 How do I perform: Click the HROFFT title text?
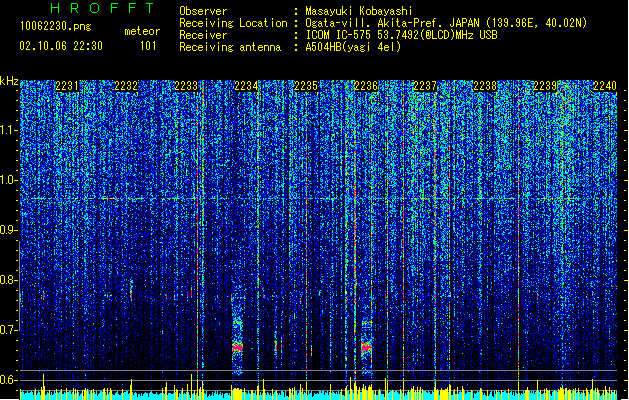click(102, 8)
